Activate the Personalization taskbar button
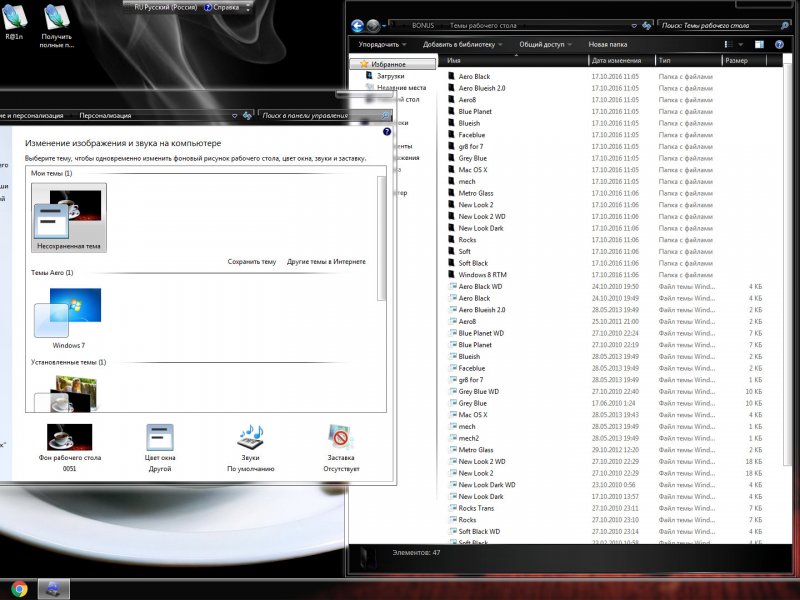This screenshot has height=600, width=800. pos(53,589)
